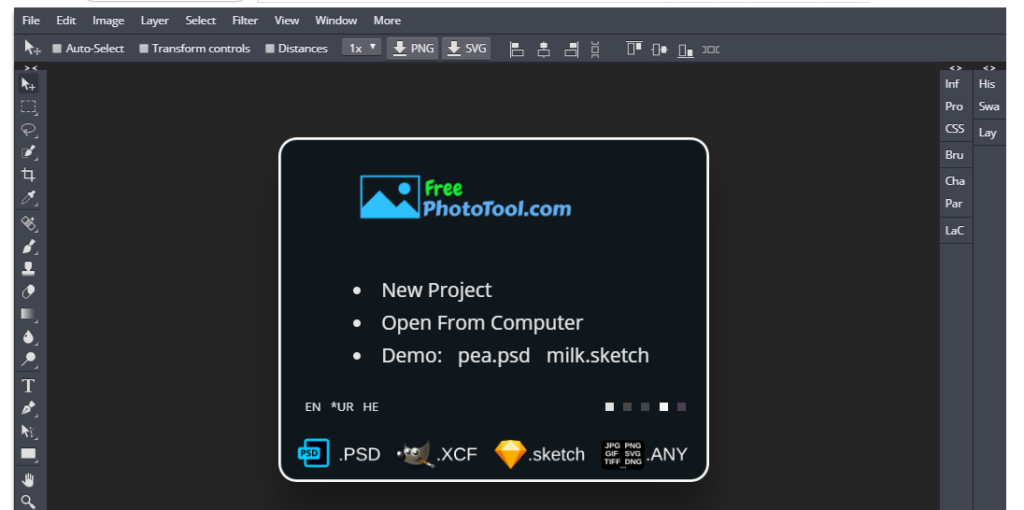The image size is (1024, 510).
Task: Export as SVG using download button
Action: coord(466,48)
